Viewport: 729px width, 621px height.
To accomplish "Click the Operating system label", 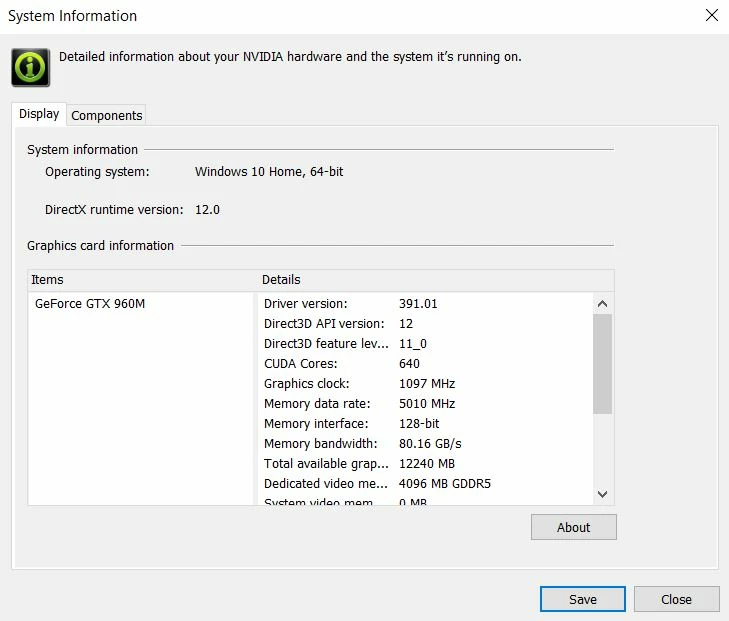I will [x=97, y=172].
